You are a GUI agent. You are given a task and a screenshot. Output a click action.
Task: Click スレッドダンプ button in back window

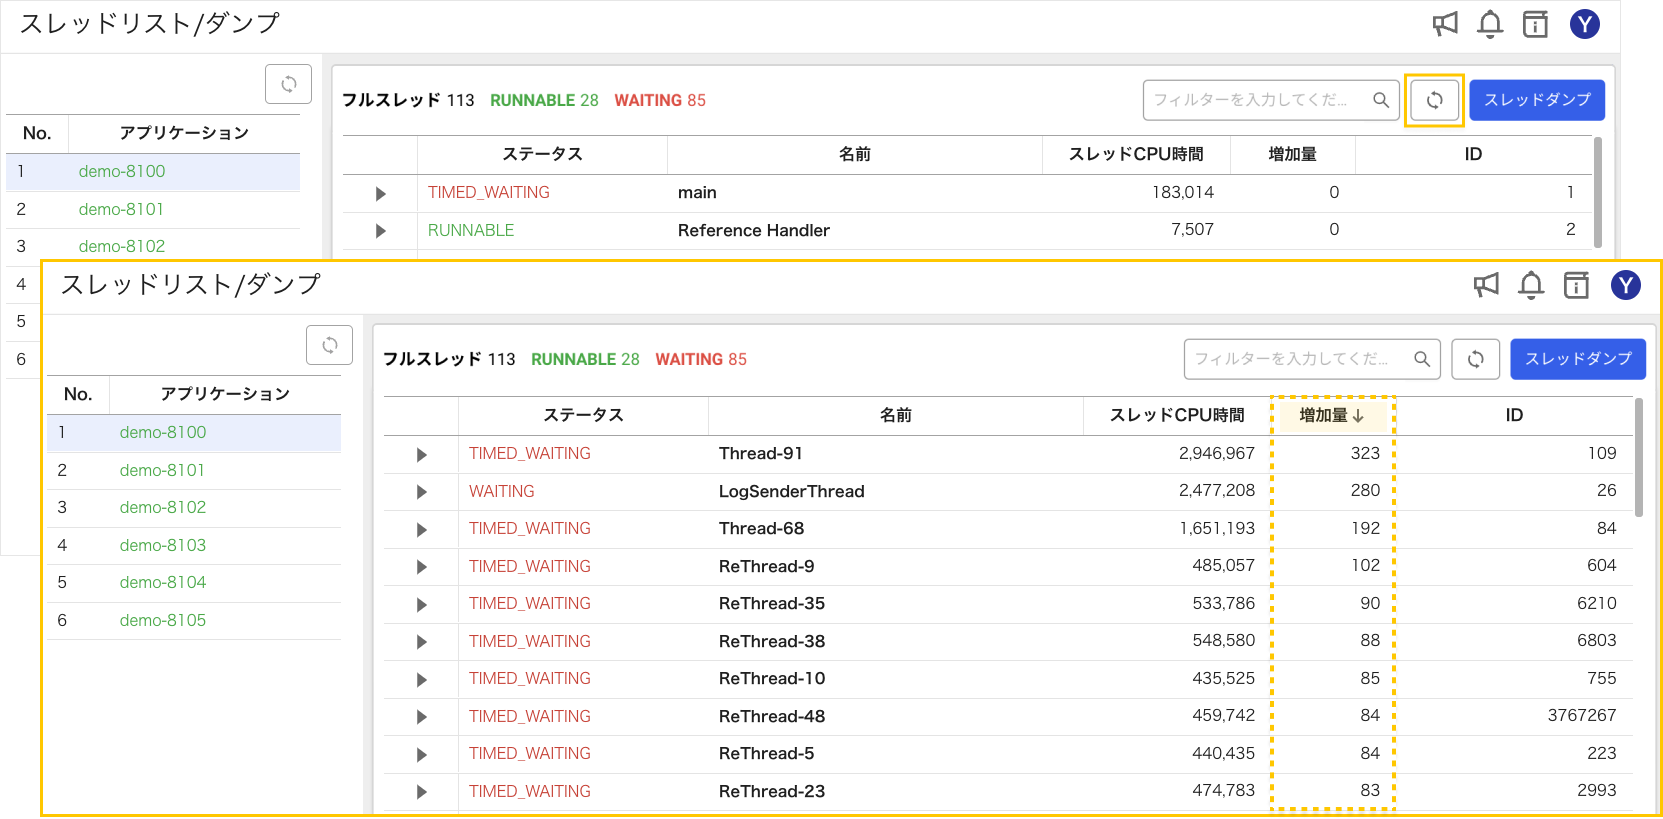click(1537, 100)
